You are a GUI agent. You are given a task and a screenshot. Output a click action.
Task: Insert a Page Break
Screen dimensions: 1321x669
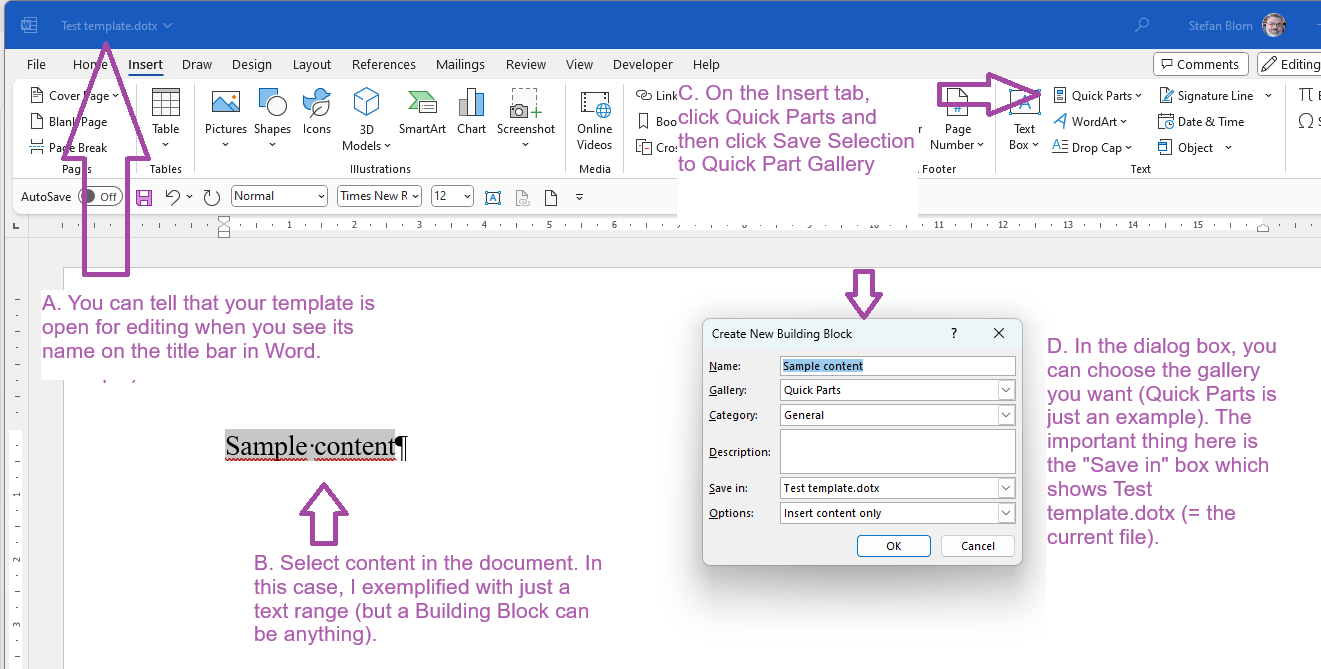click(69, 148)
